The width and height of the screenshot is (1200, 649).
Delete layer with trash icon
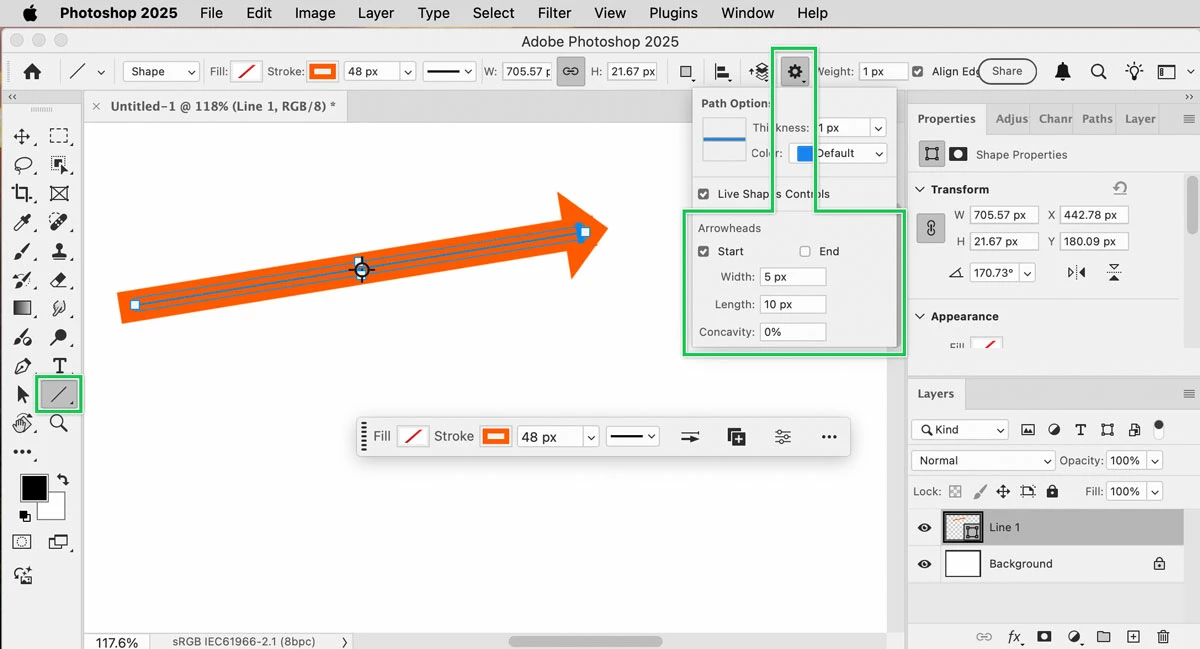click(1163, 637)
